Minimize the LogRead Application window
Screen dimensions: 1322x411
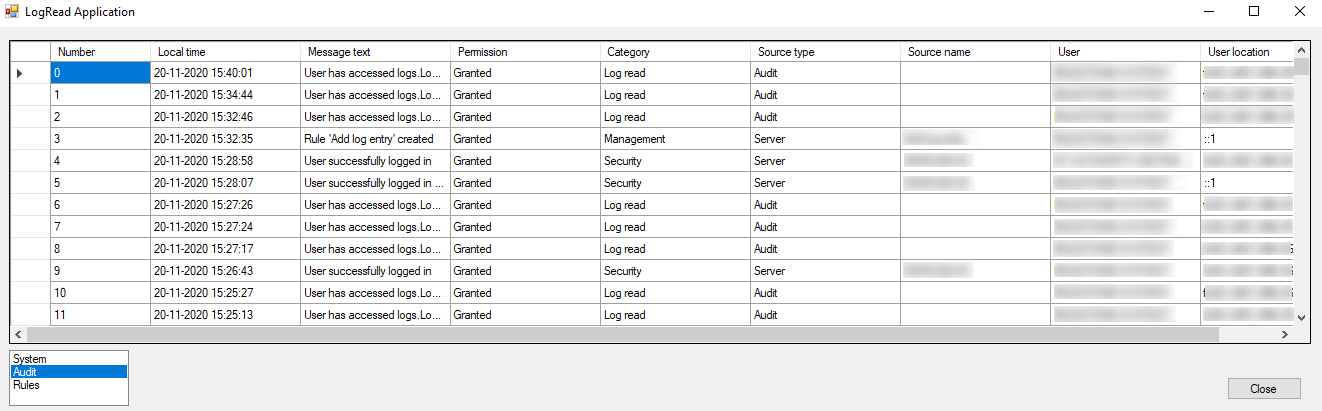1209,12
